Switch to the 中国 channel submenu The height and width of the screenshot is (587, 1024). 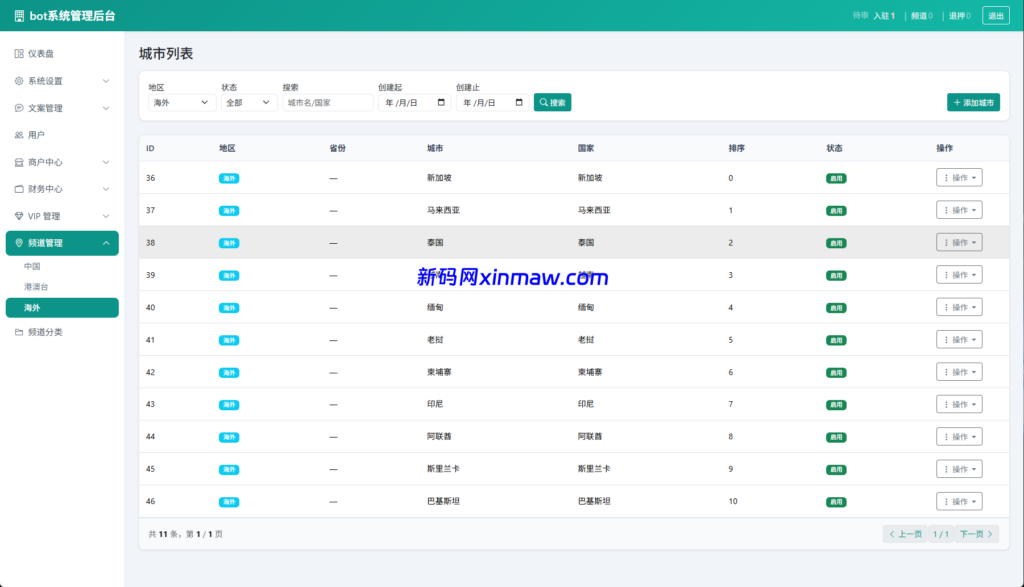pos(42,267)
